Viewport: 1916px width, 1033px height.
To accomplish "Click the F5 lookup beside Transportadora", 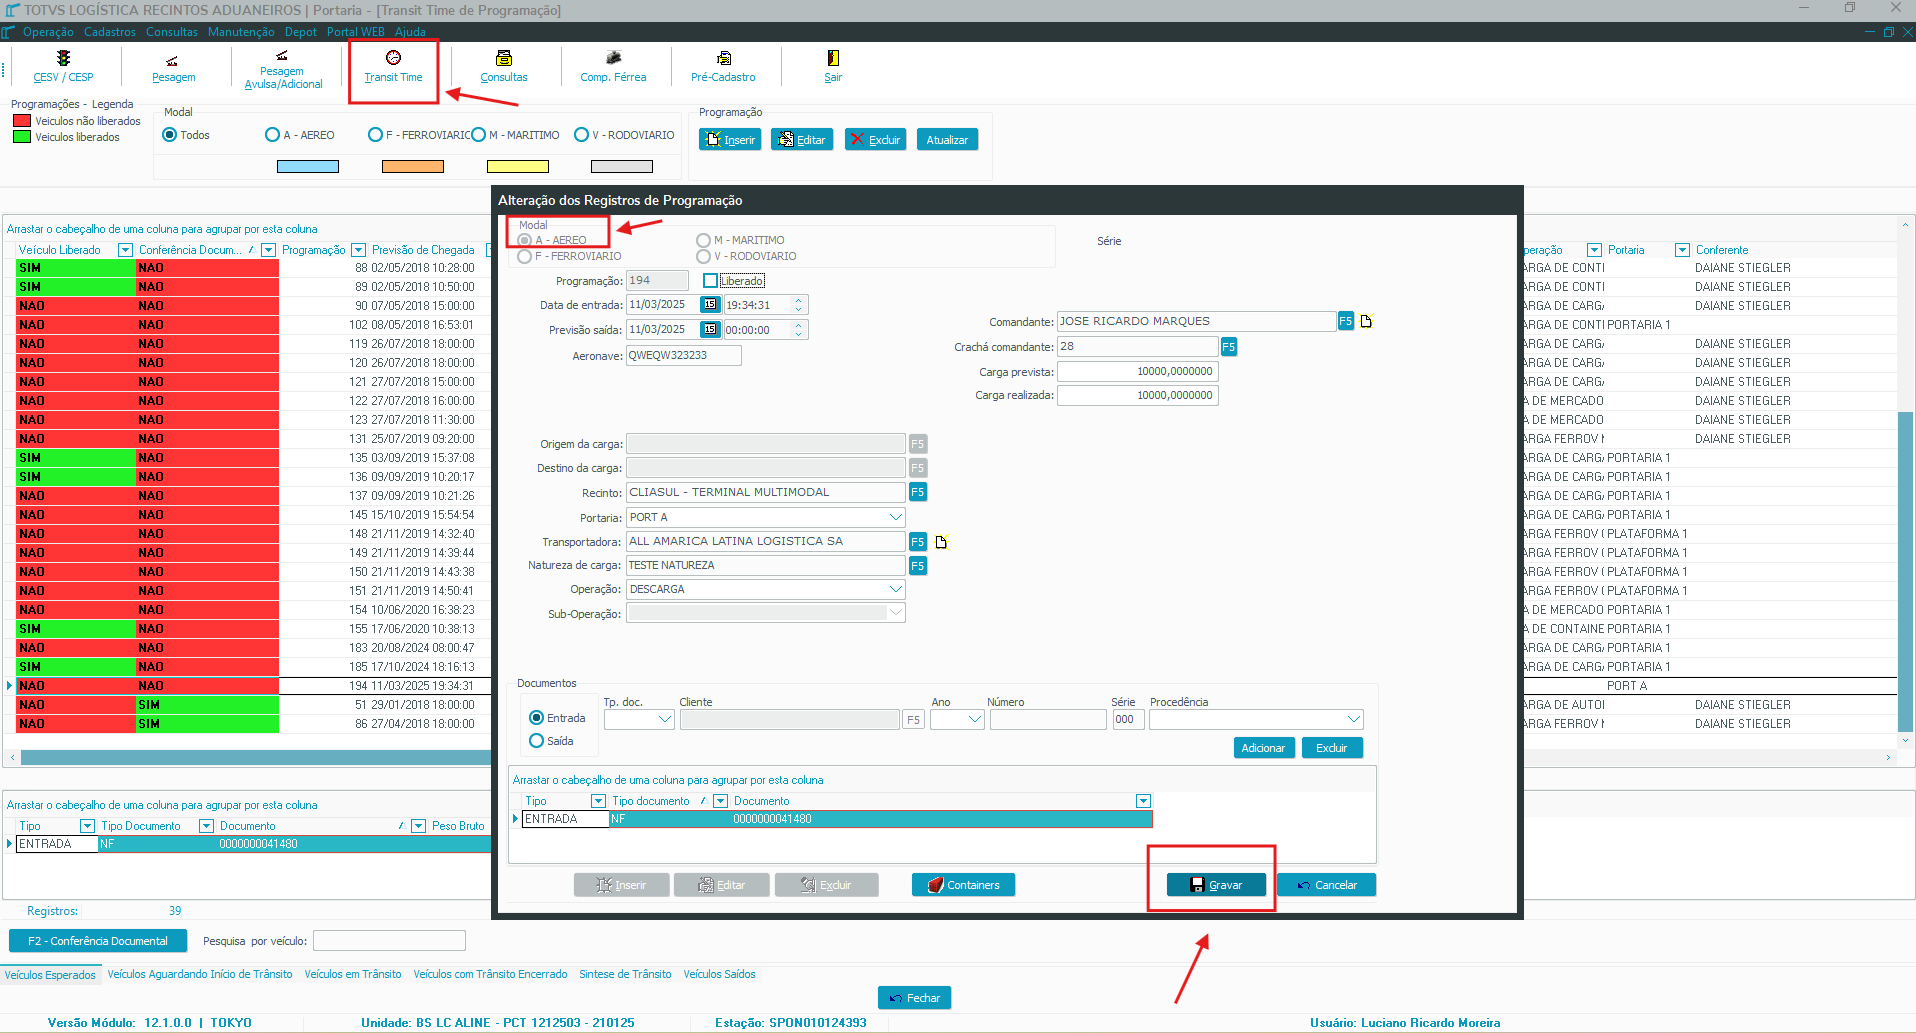I will (x=917, y=542).
